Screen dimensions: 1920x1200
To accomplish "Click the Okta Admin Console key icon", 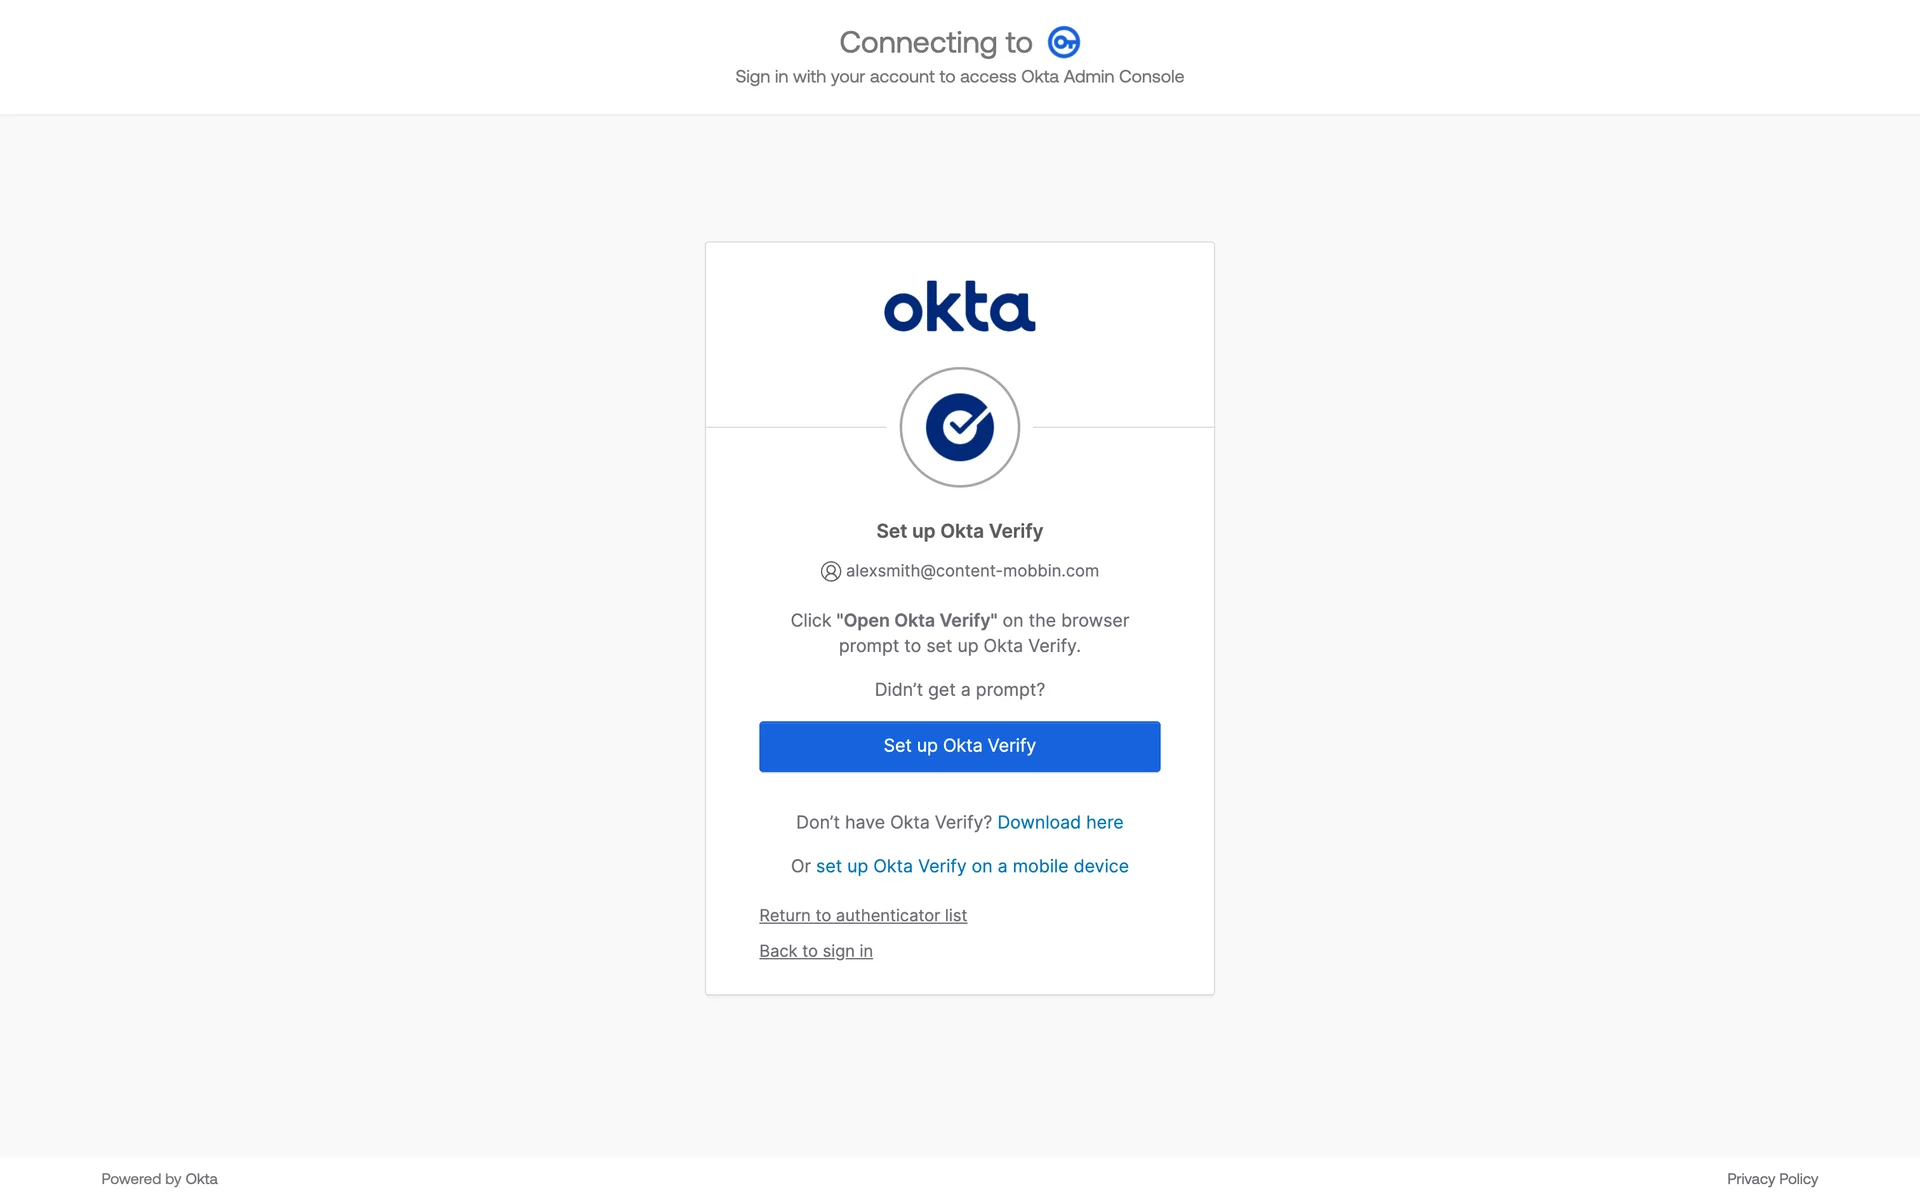I will pos(1063,42).
